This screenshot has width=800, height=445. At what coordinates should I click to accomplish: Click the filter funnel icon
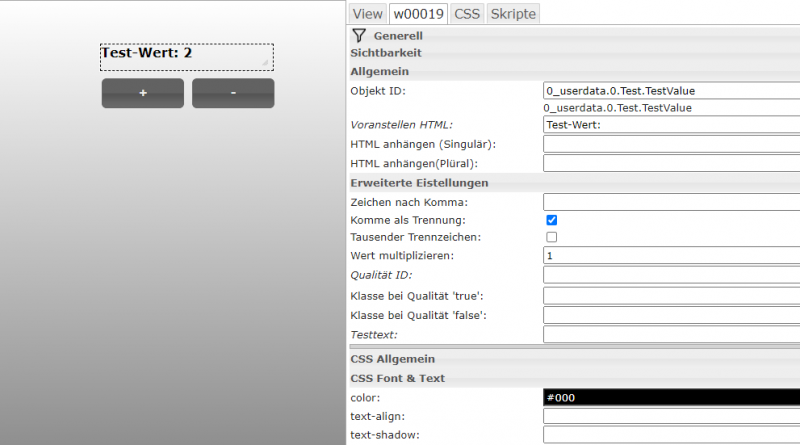[x=359, y=35]
